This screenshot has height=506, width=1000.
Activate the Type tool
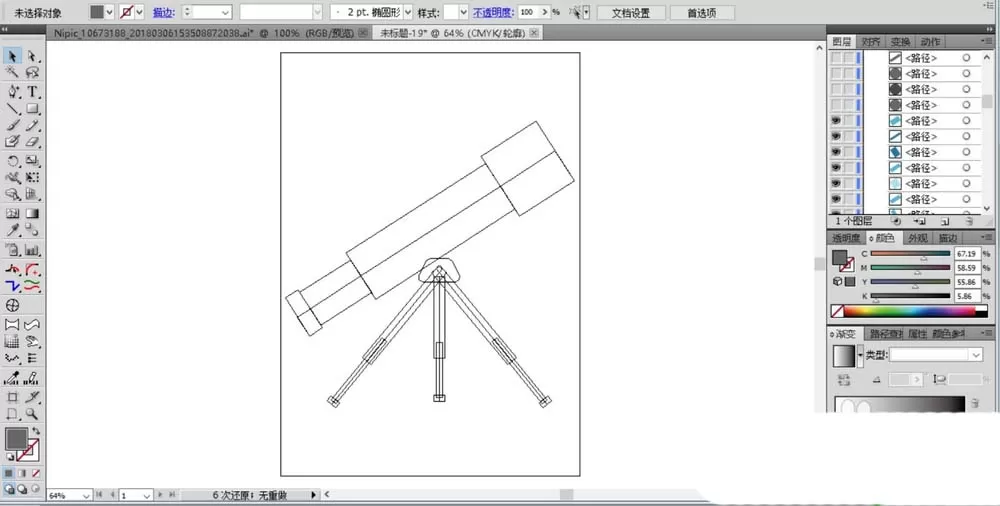point(32,92)
